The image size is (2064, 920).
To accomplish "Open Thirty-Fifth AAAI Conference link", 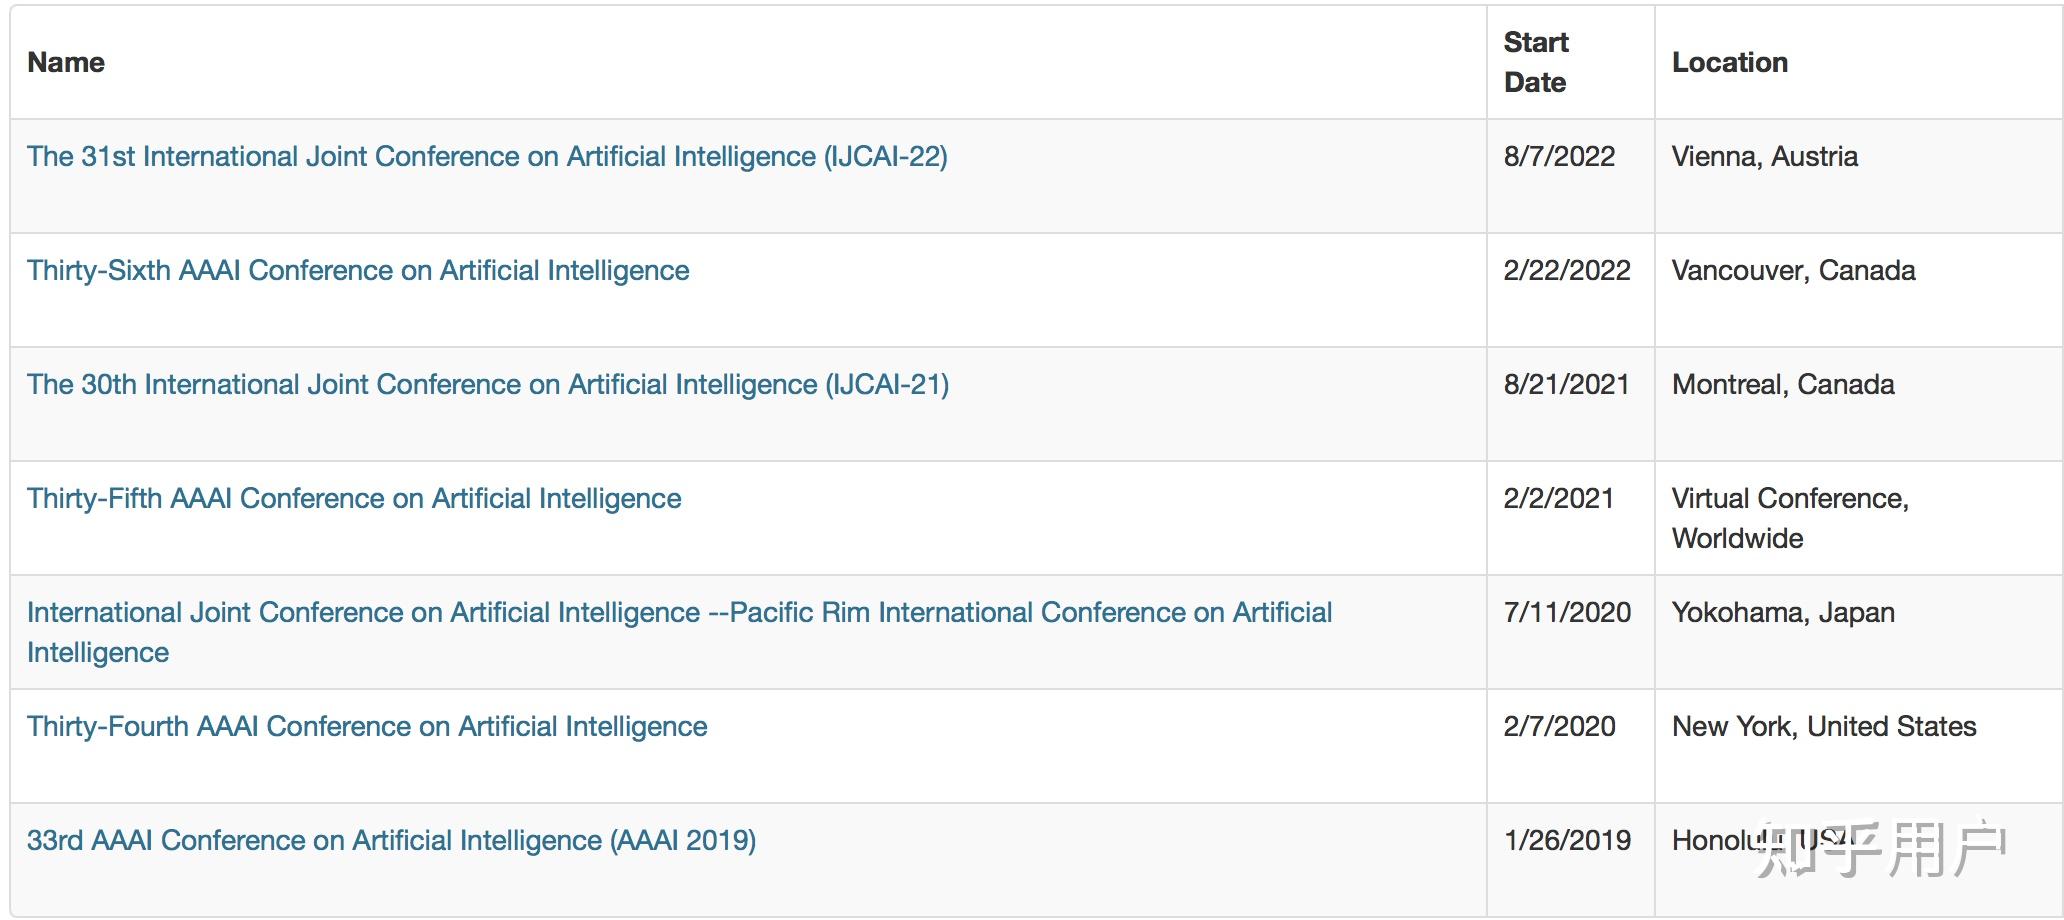I will click(x=354, y=499).
